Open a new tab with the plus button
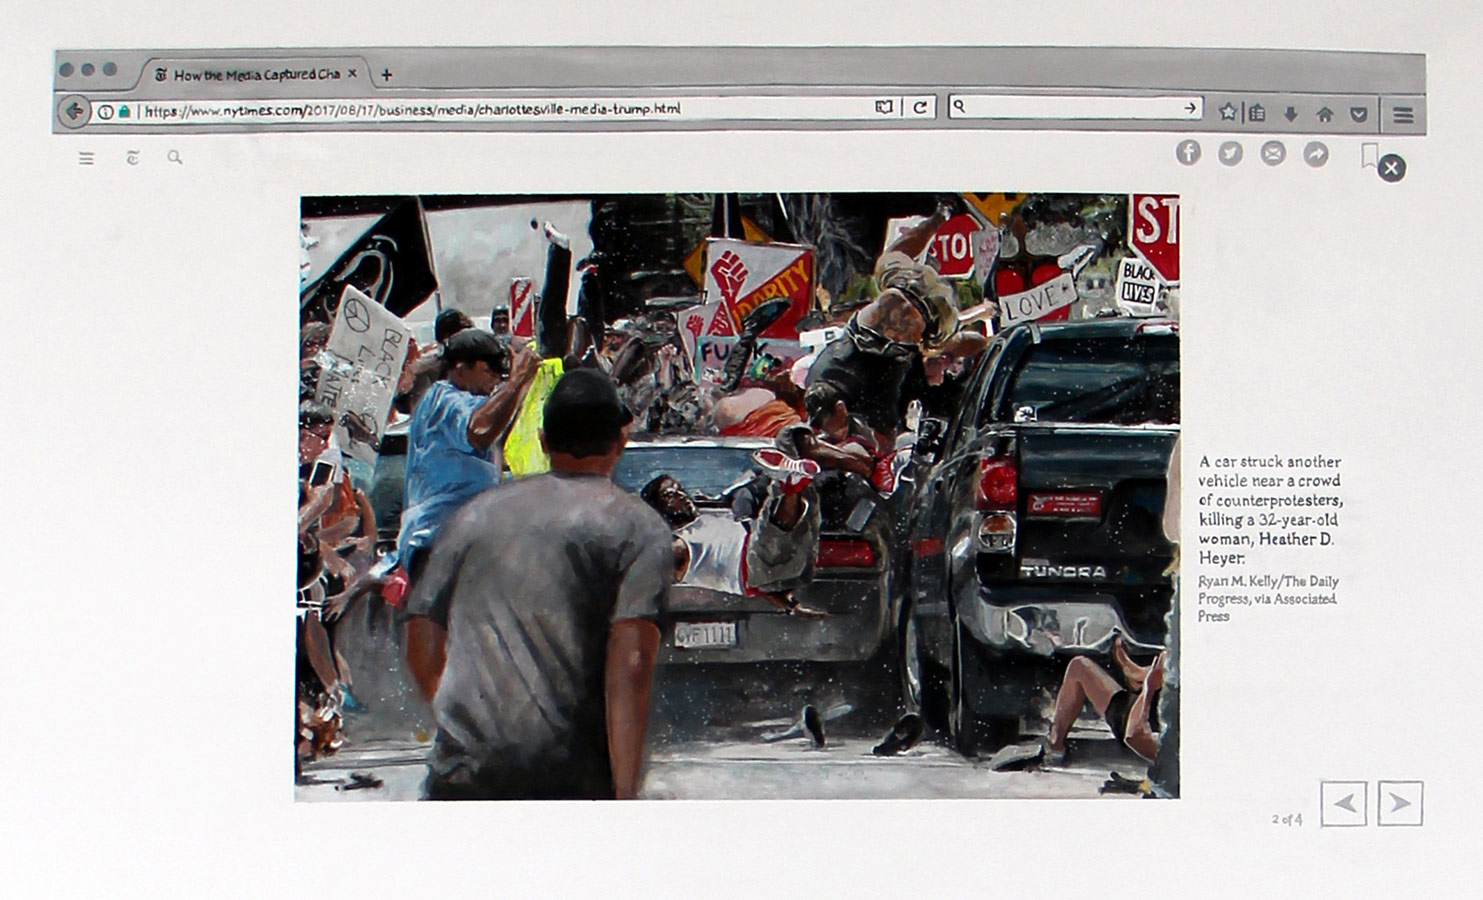This screenshot has height=900, width=1483. [386, 74]
